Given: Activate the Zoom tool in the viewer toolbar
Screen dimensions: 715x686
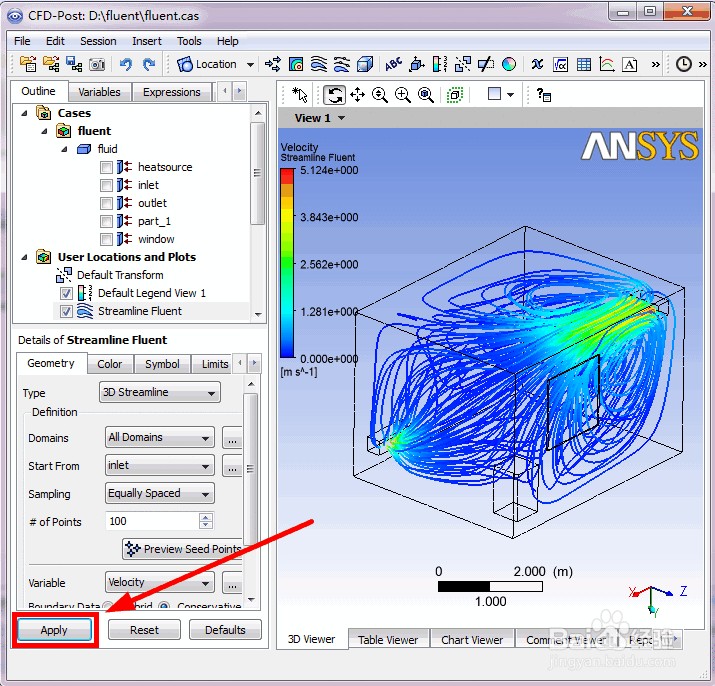Looking at the screenshot, I should (380, 95).
